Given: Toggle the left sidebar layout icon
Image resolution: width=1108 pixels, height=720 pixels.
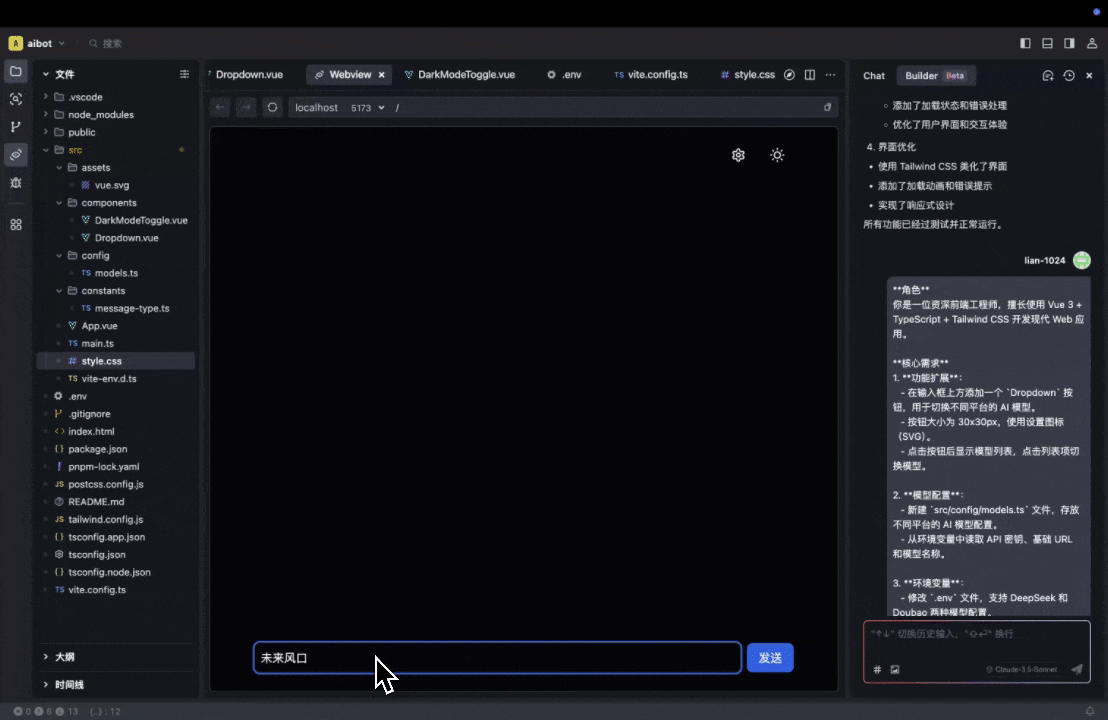Looking at the screenshot, I should coord(1025,43).
